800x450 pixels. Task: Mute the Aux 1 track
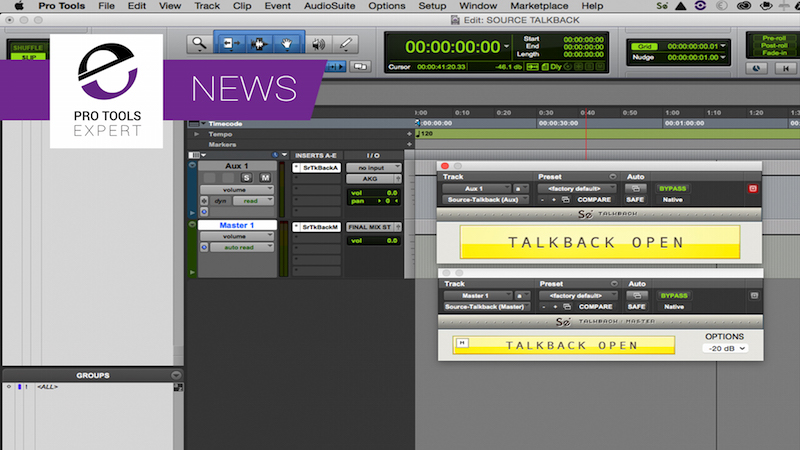click(x=265, y=178)
